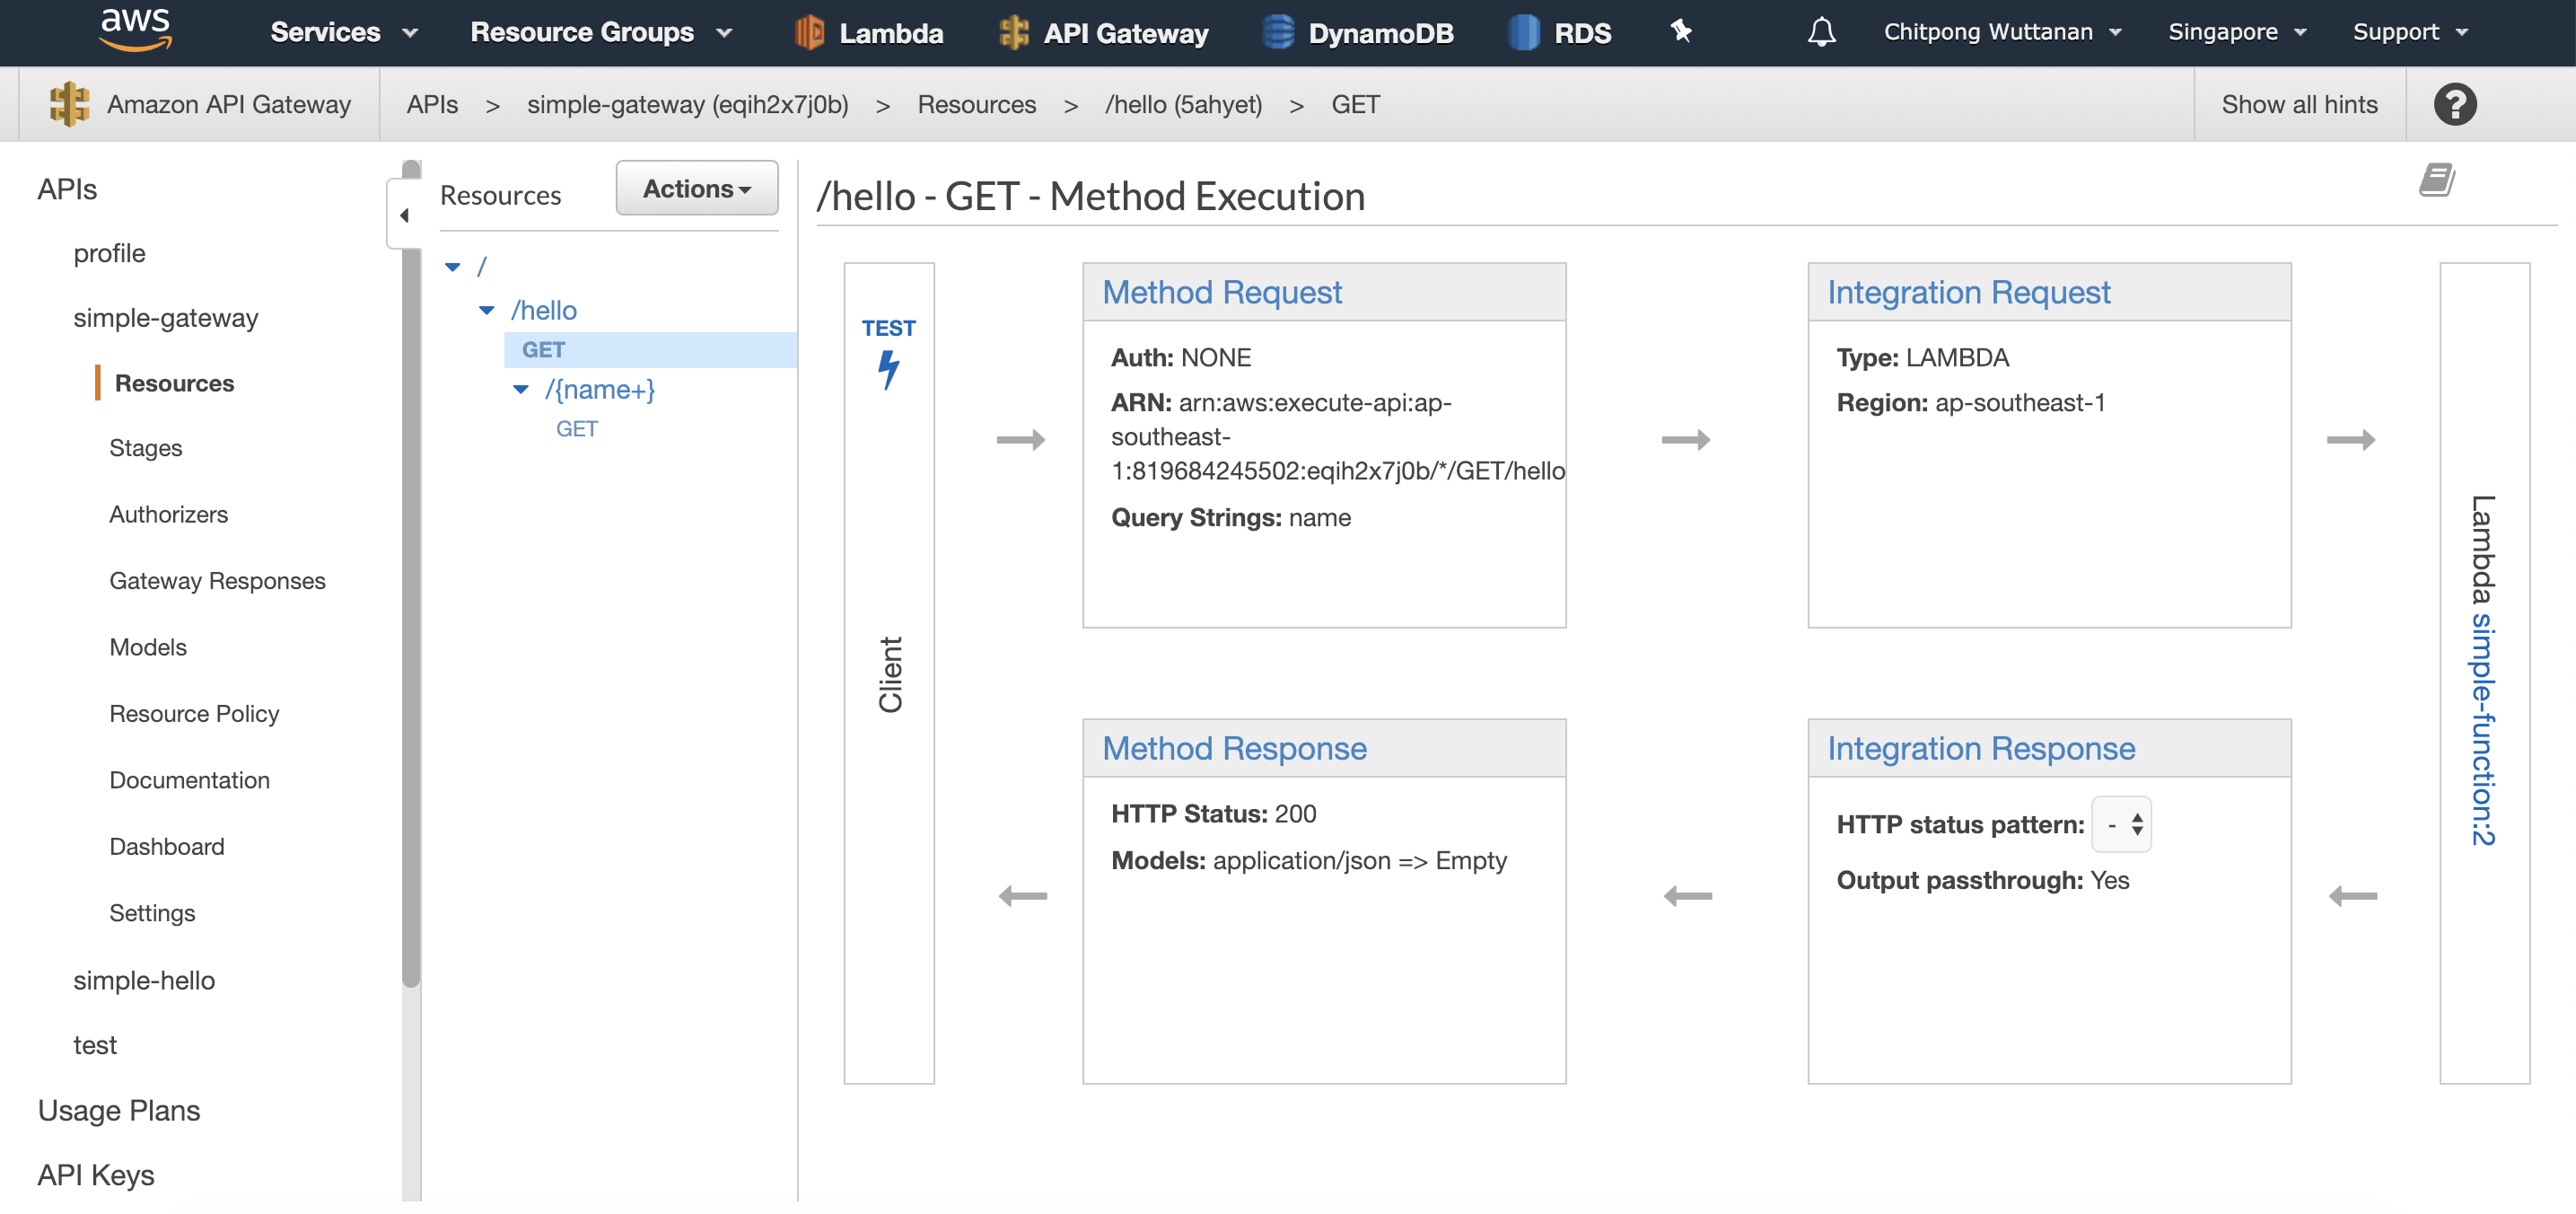Open the simple-function:2 Lambda link
Image resolution: width=2576 pixels, height=1214 pixels.
tap(2483, 730)
